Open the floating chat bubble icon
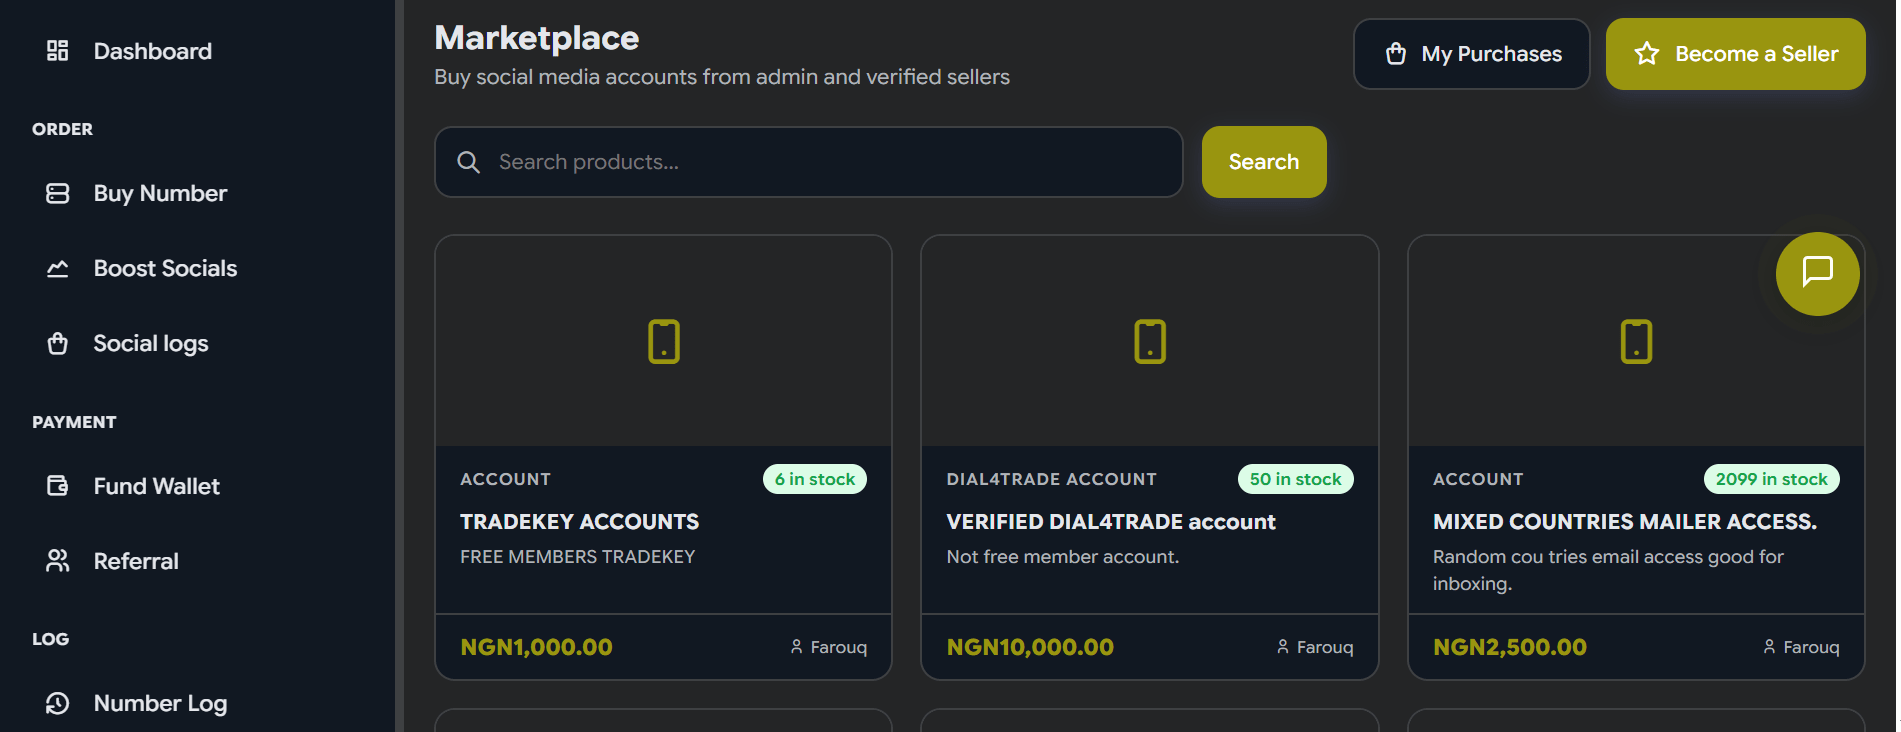The width and height of the screenshot is (1901, 732). 1817,273
